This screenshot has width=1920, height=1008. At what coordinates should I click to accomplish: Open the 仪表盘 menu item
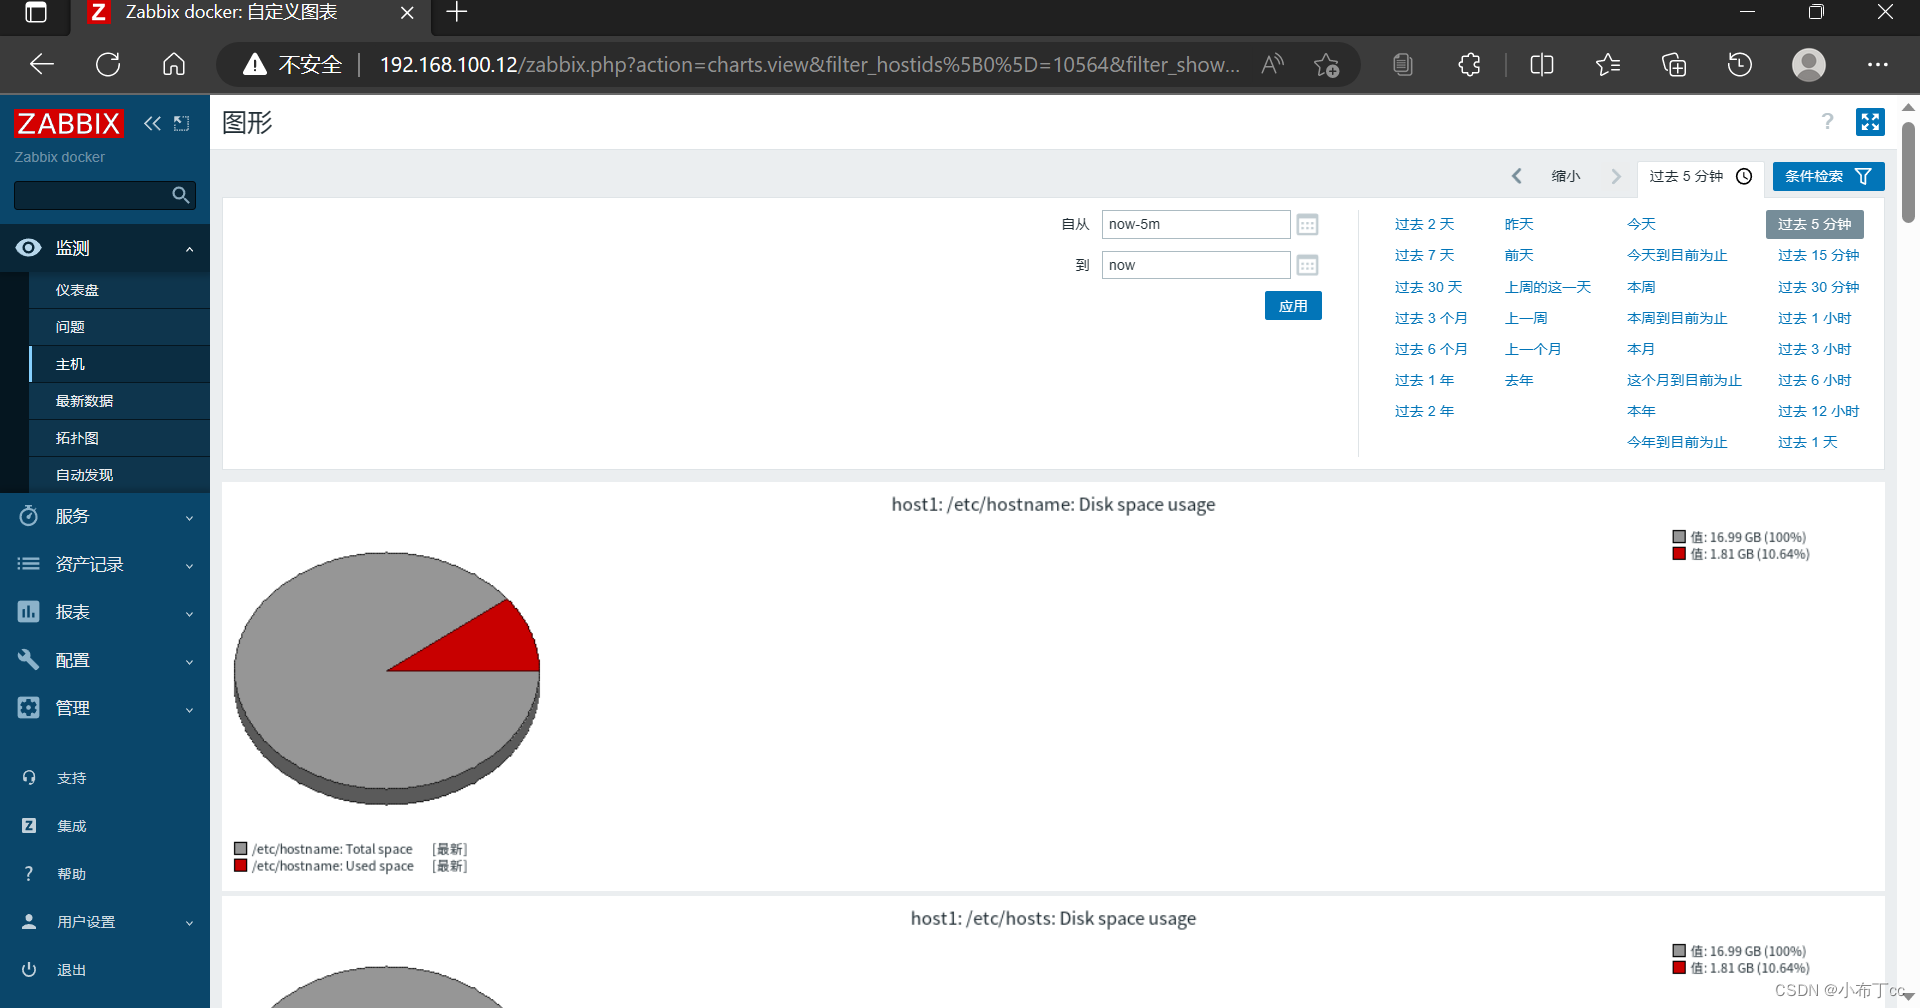pyautogui.click(x=120, y=290)
